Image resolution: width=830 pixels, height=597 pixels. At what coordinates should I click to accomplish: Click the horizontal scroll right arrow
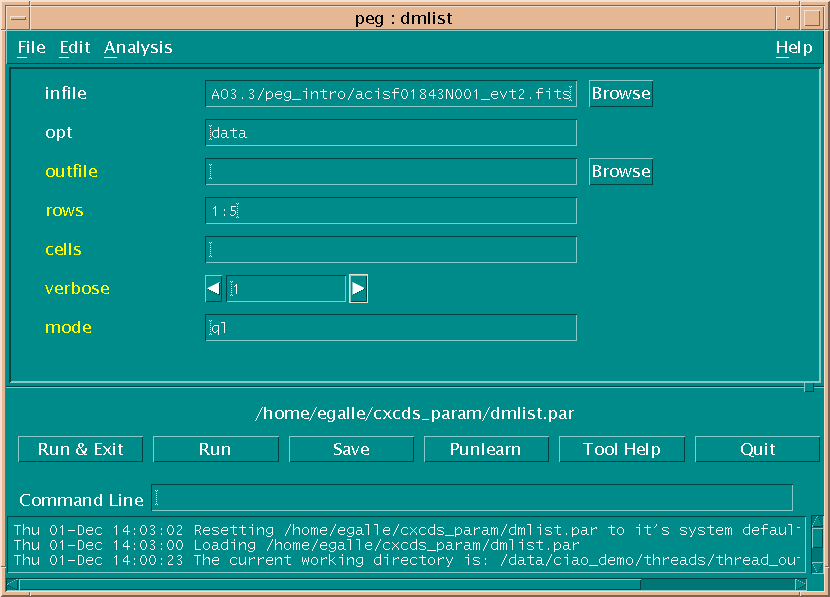point(800,584)
